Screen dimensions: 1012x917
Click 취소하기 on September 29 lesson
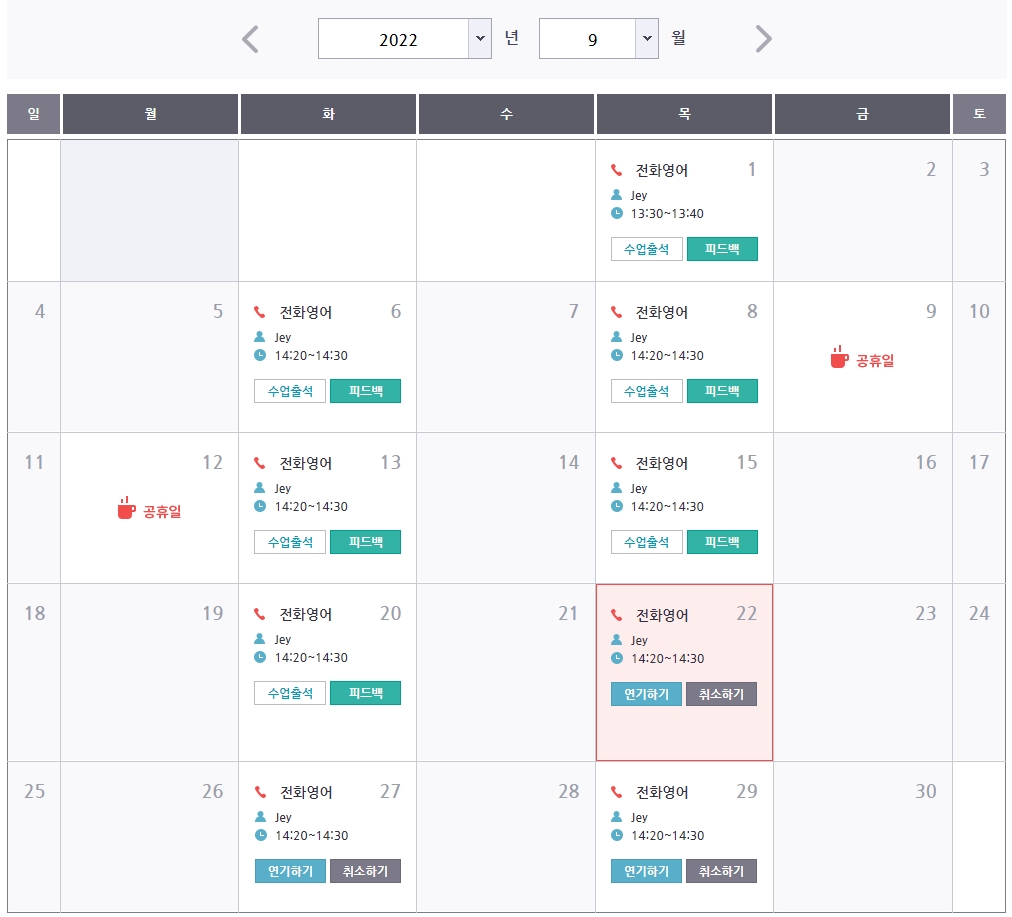click(721, 871)
